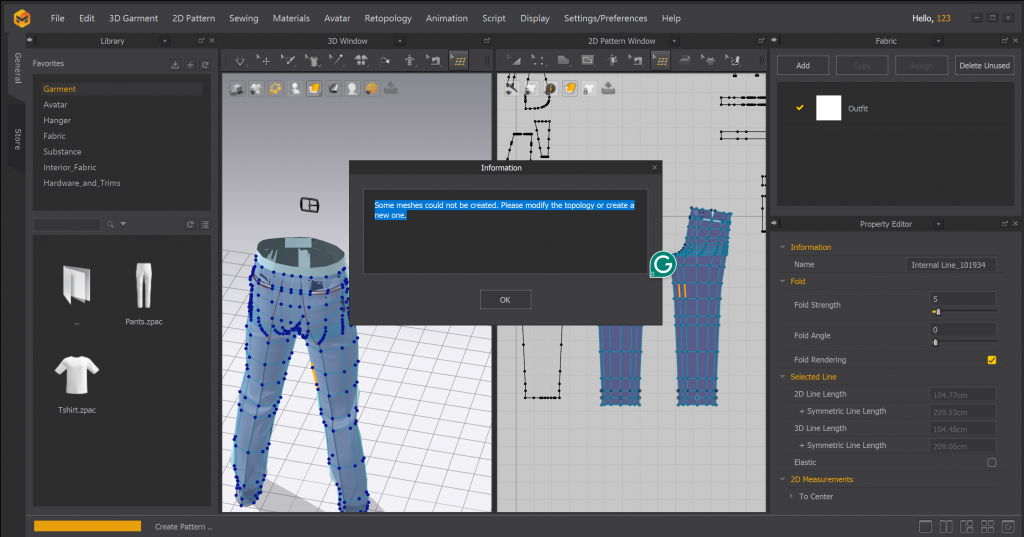Toggle the checkmark beside Outfit fabric

pos(799,108)
